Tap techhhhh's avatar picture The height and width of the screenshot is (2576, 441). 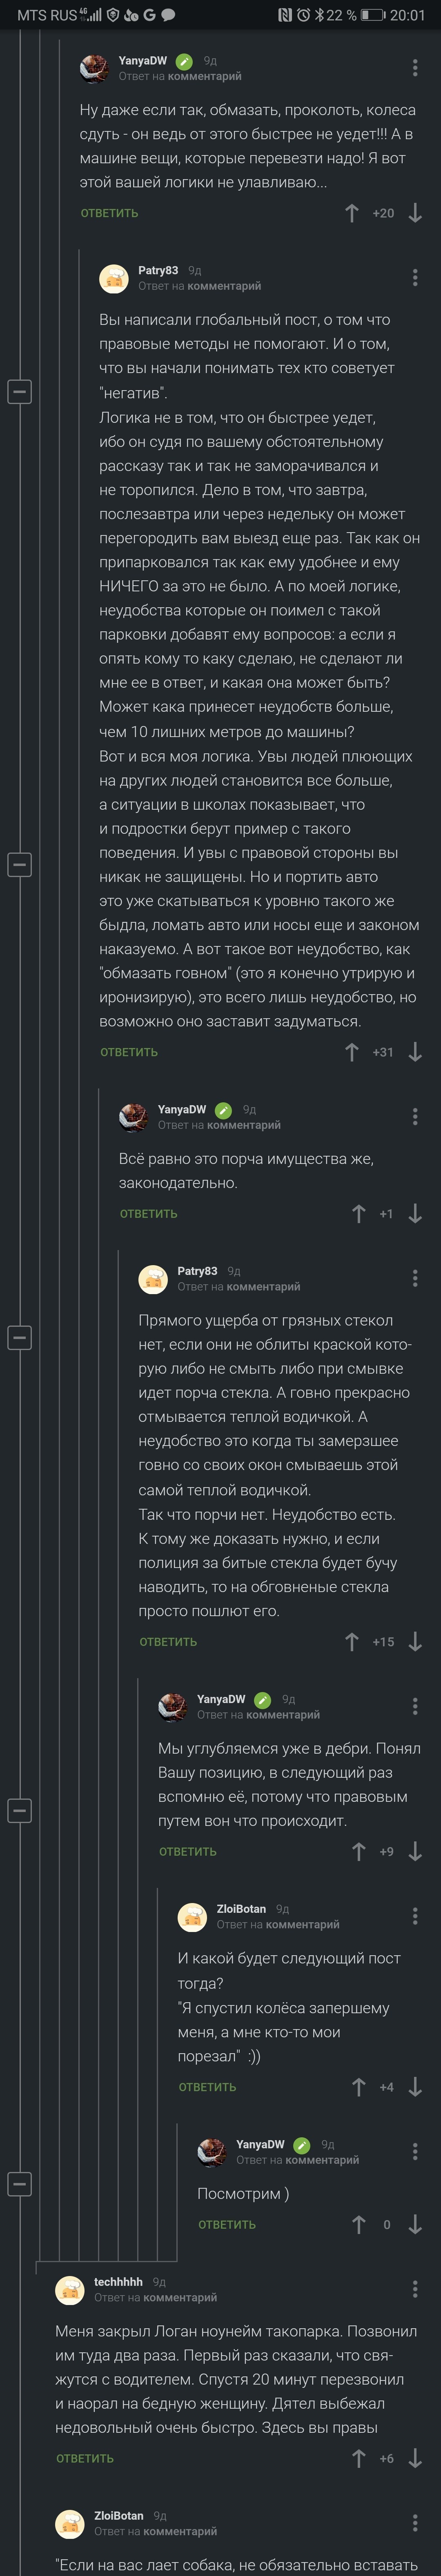70,2289
